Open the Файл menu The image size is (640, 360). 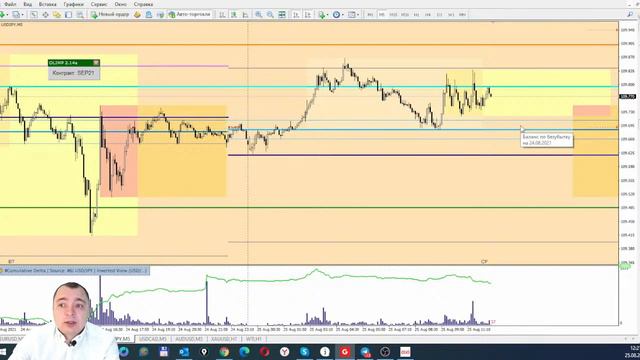(10, 4)
